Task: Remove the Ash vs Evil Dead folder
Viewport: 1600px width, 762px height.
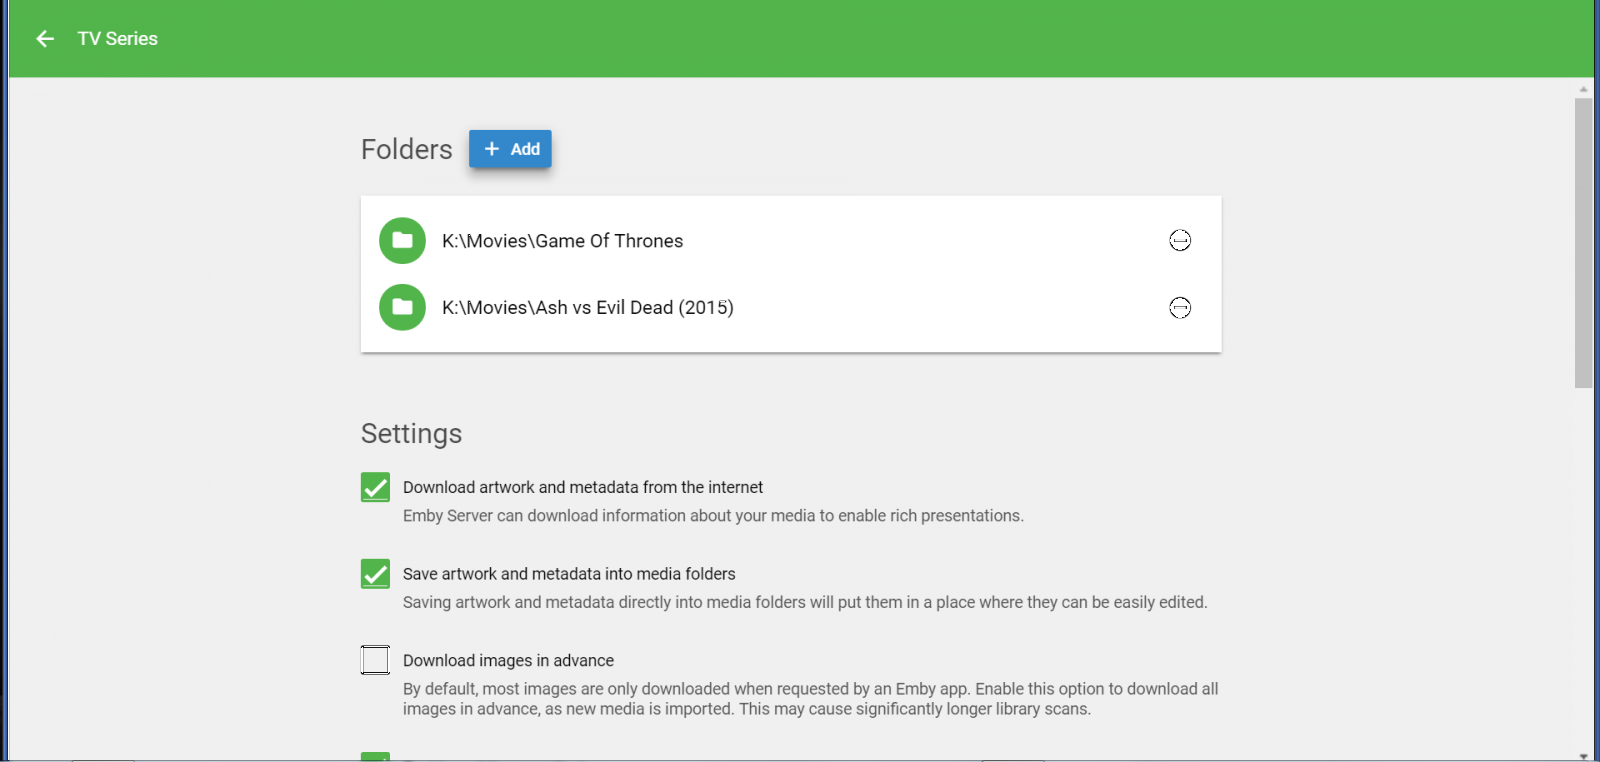Action: 1180,308
